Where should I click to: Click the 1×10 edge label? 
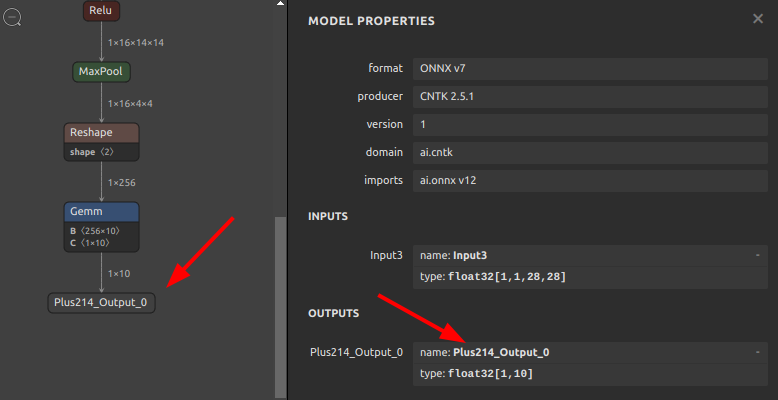coord(119,273)
